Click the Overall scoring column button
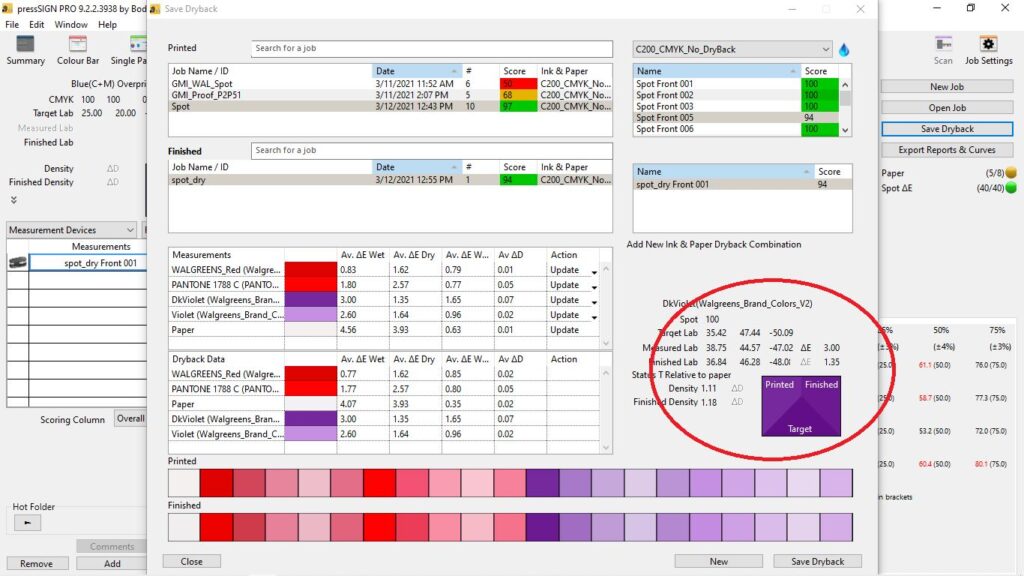 tap(130, 419)
